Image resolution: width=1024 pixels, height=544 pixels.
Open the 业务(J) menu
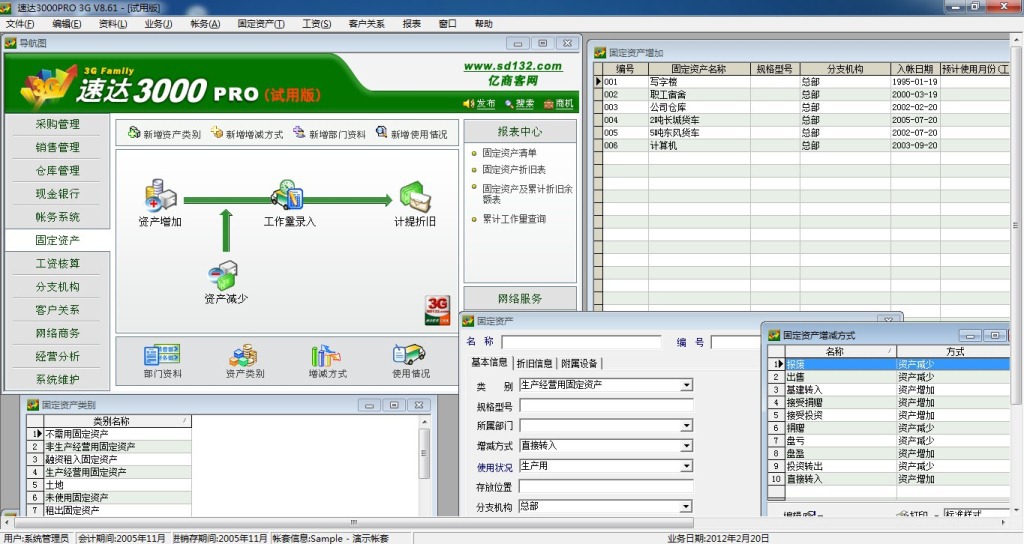tap(158, 24)
